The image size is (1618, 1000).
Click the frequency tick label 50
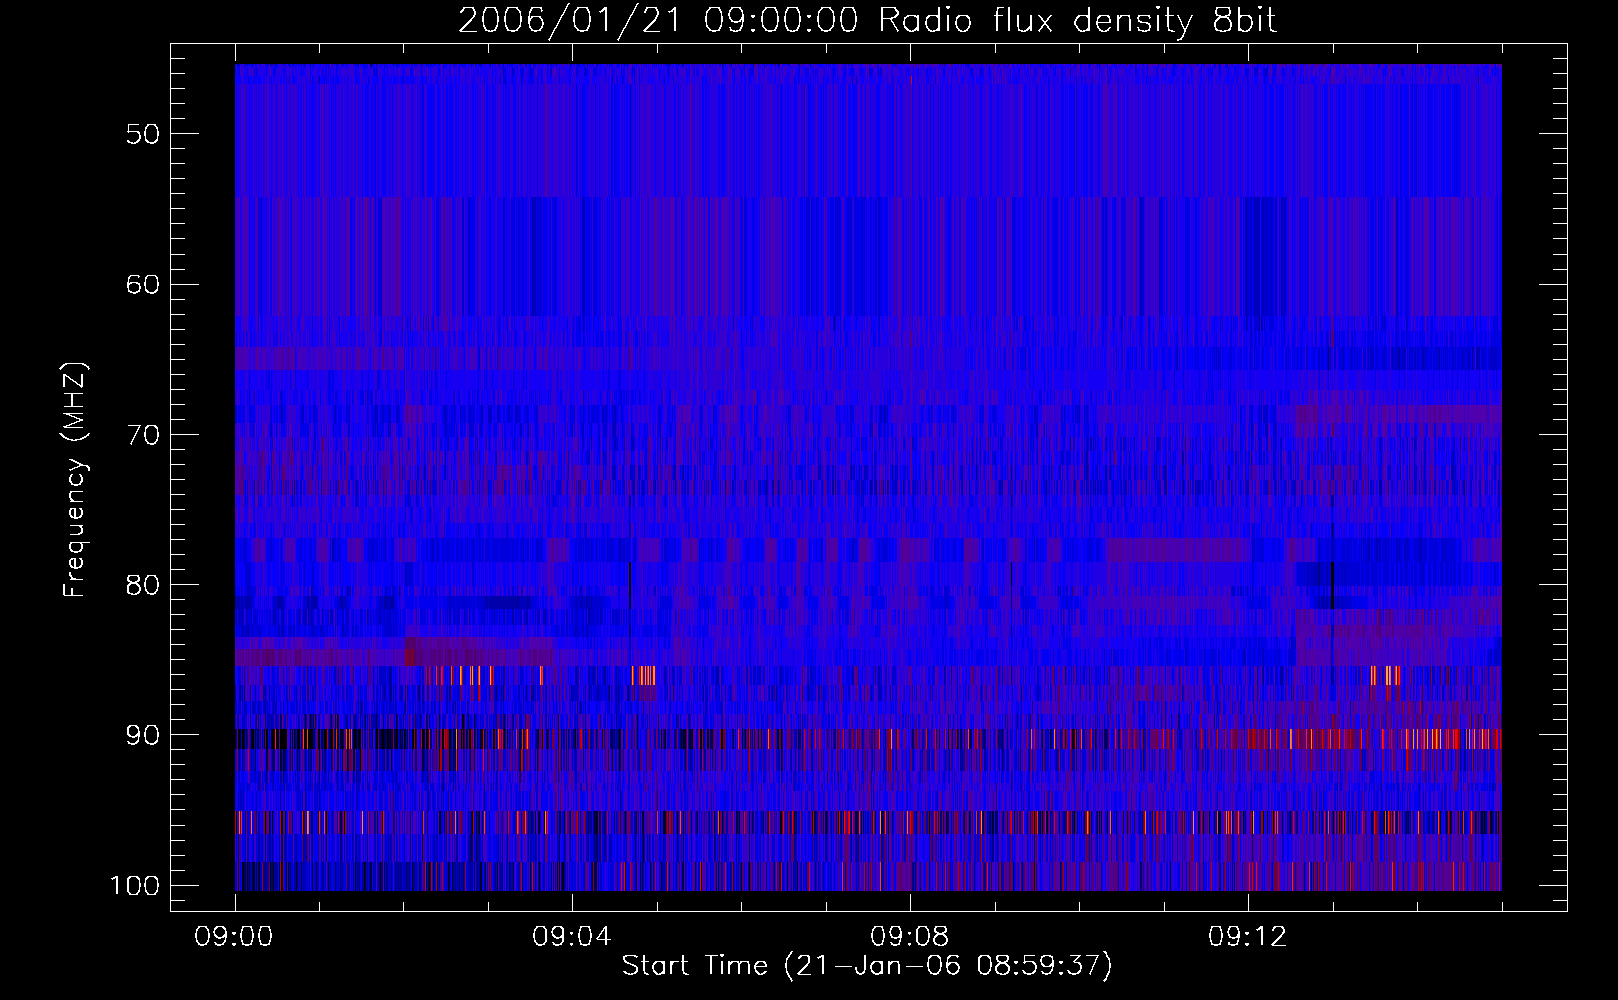pyautogui.click(x=143, y=134)
